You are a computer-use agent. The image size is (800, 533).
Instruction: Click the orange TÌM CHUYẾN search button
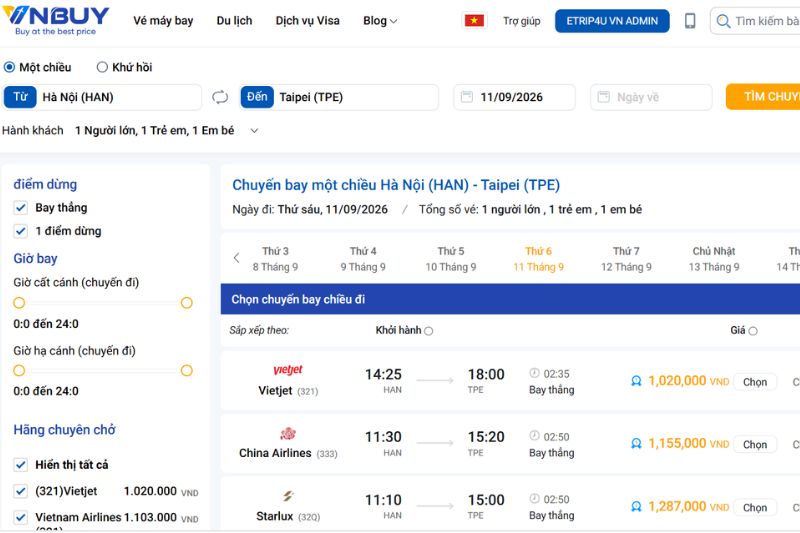pos(763,97)
